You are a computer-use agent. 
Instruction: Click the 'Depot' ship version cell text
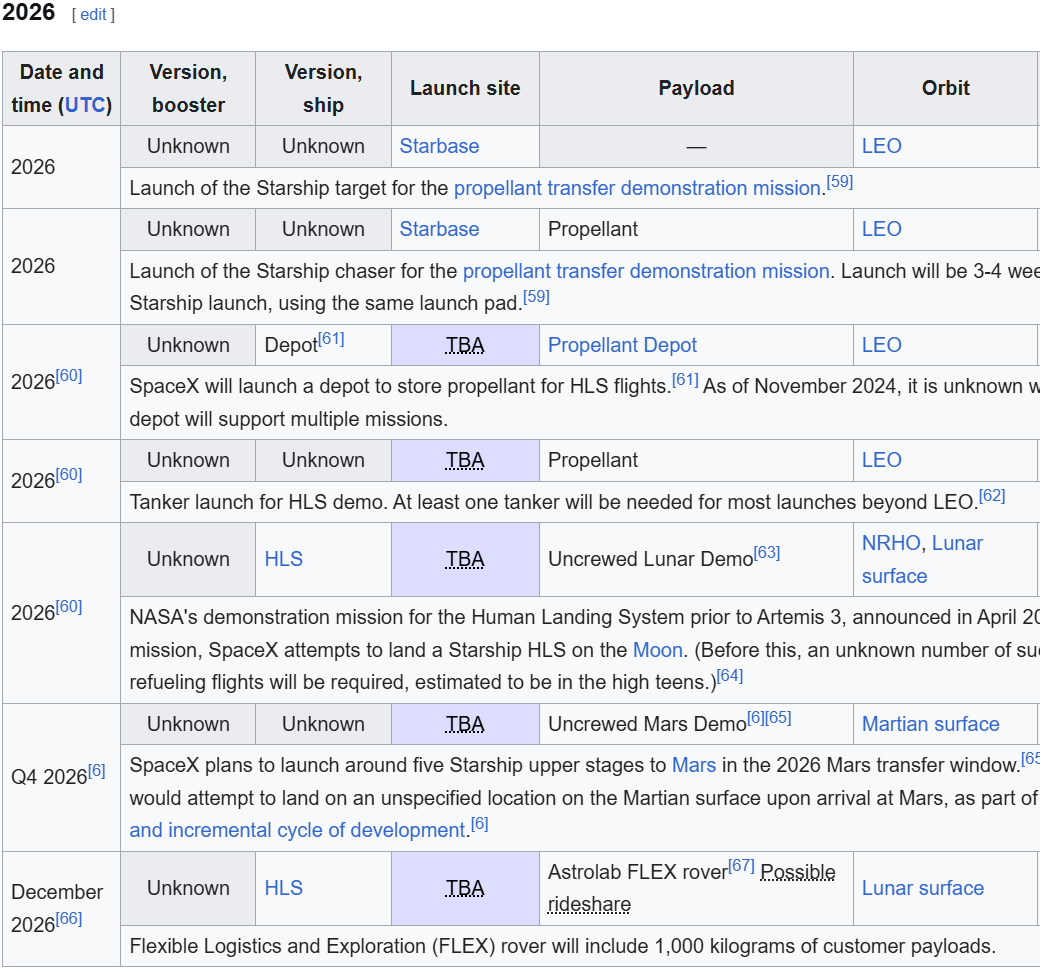(291, 345)
